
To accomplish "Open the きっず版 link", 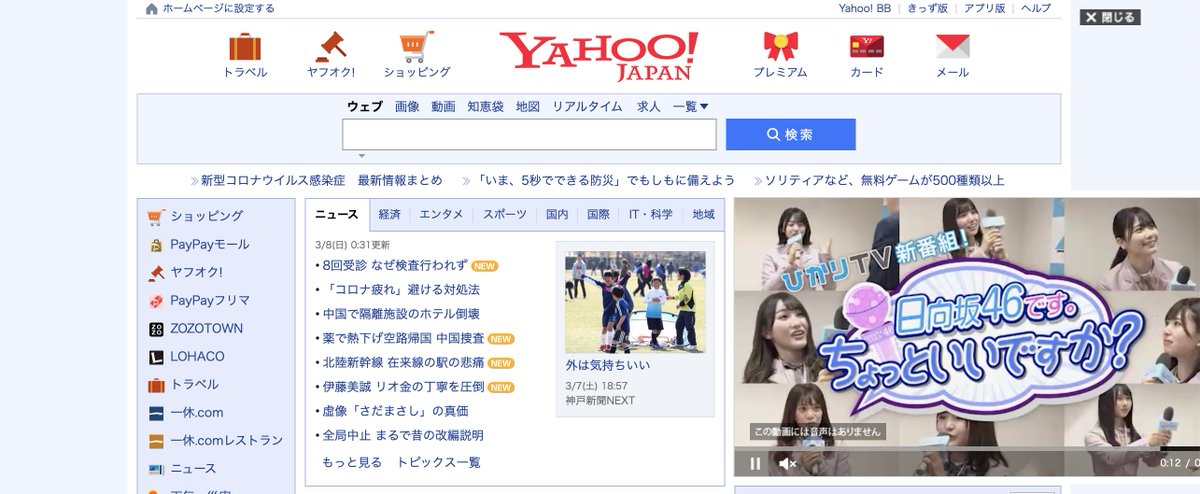I will click(927, 9).
